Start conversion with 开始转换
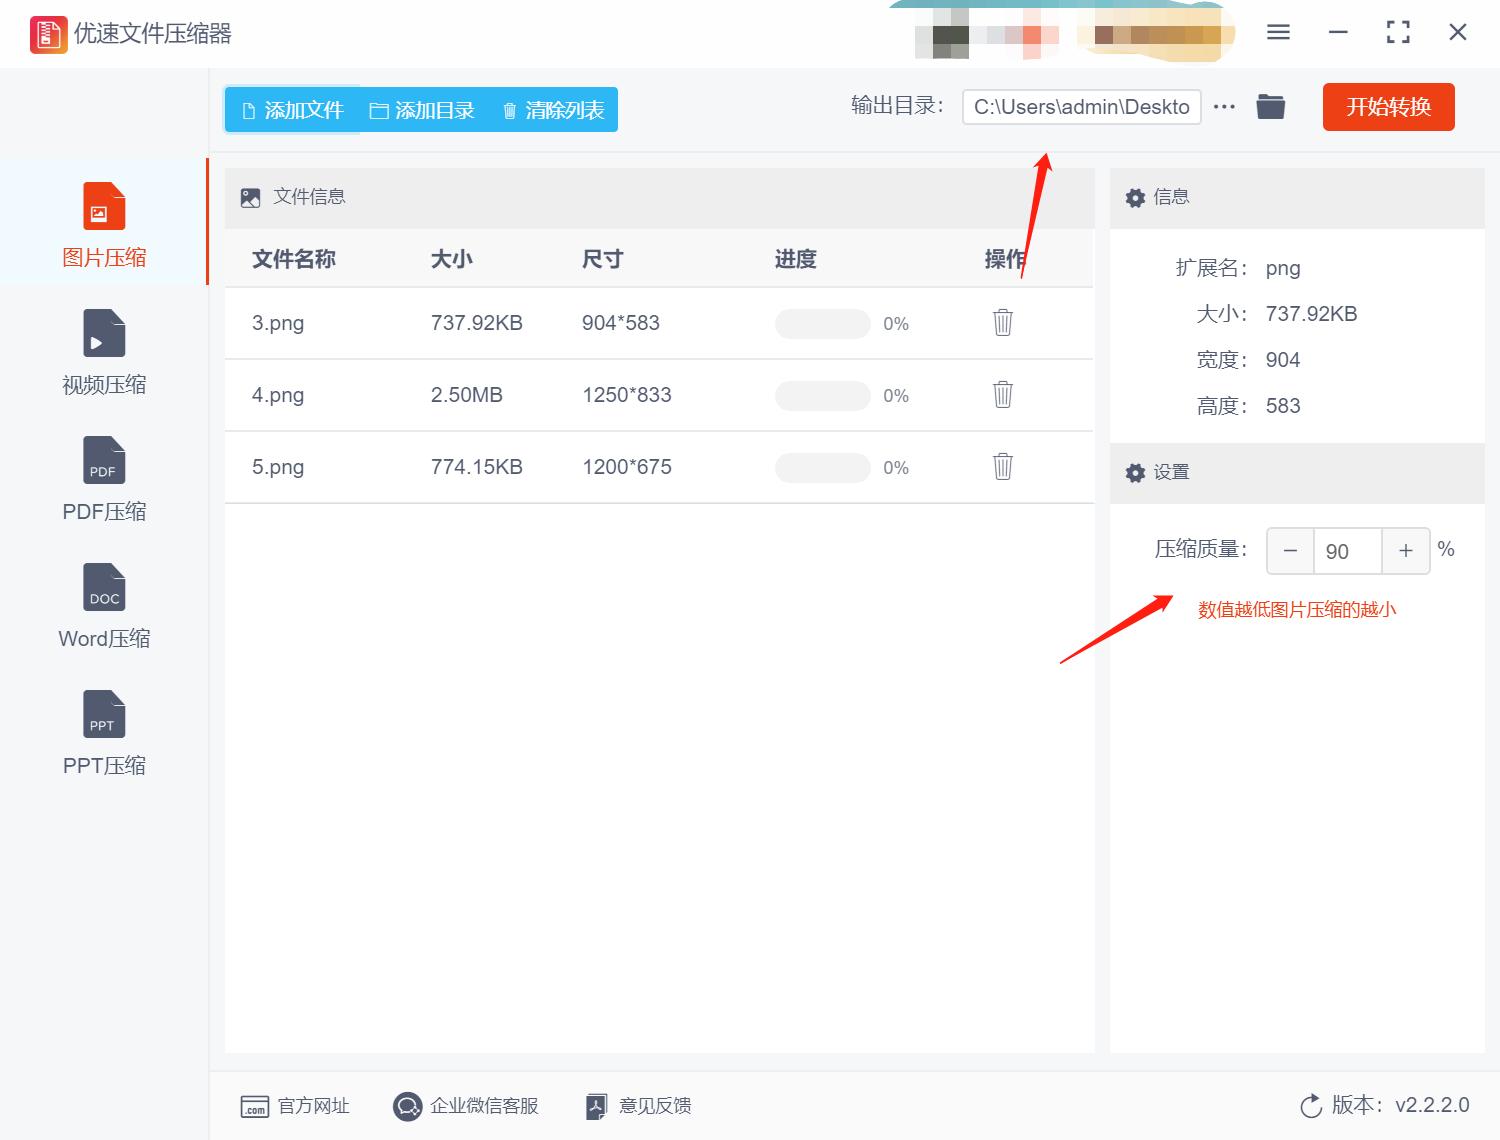Image resolution: width=1500 pixels, height=1140 pixels. point(1388,107)
